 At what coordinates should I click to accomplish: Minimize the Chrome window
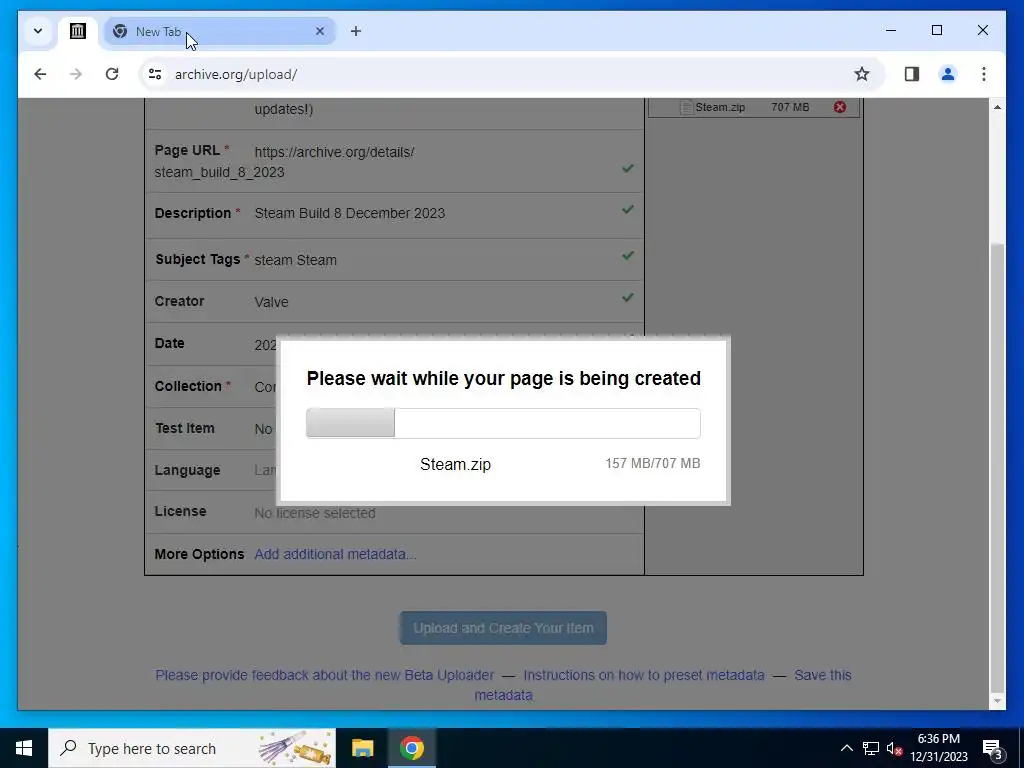click(x=891, y=30)
